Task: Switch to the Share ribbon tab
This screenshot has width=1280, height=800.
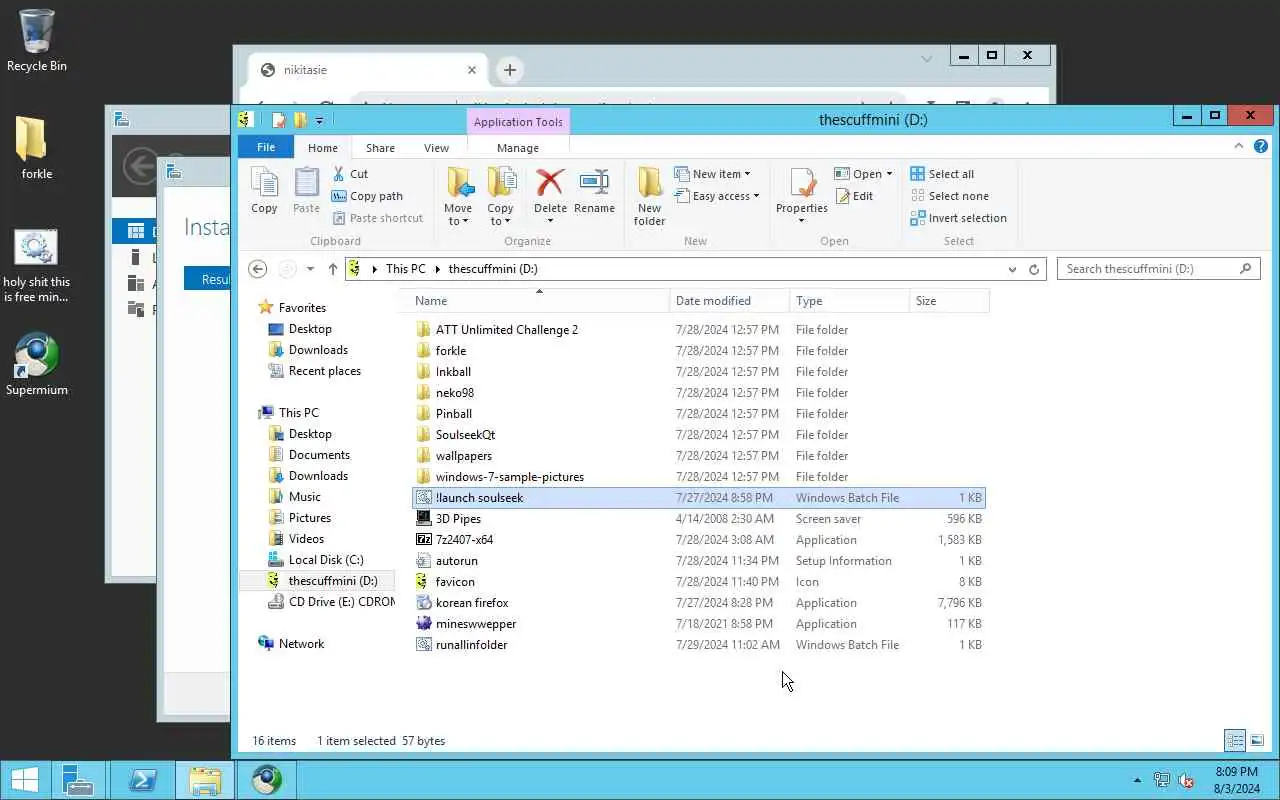Action: click(x=380, y=147)
